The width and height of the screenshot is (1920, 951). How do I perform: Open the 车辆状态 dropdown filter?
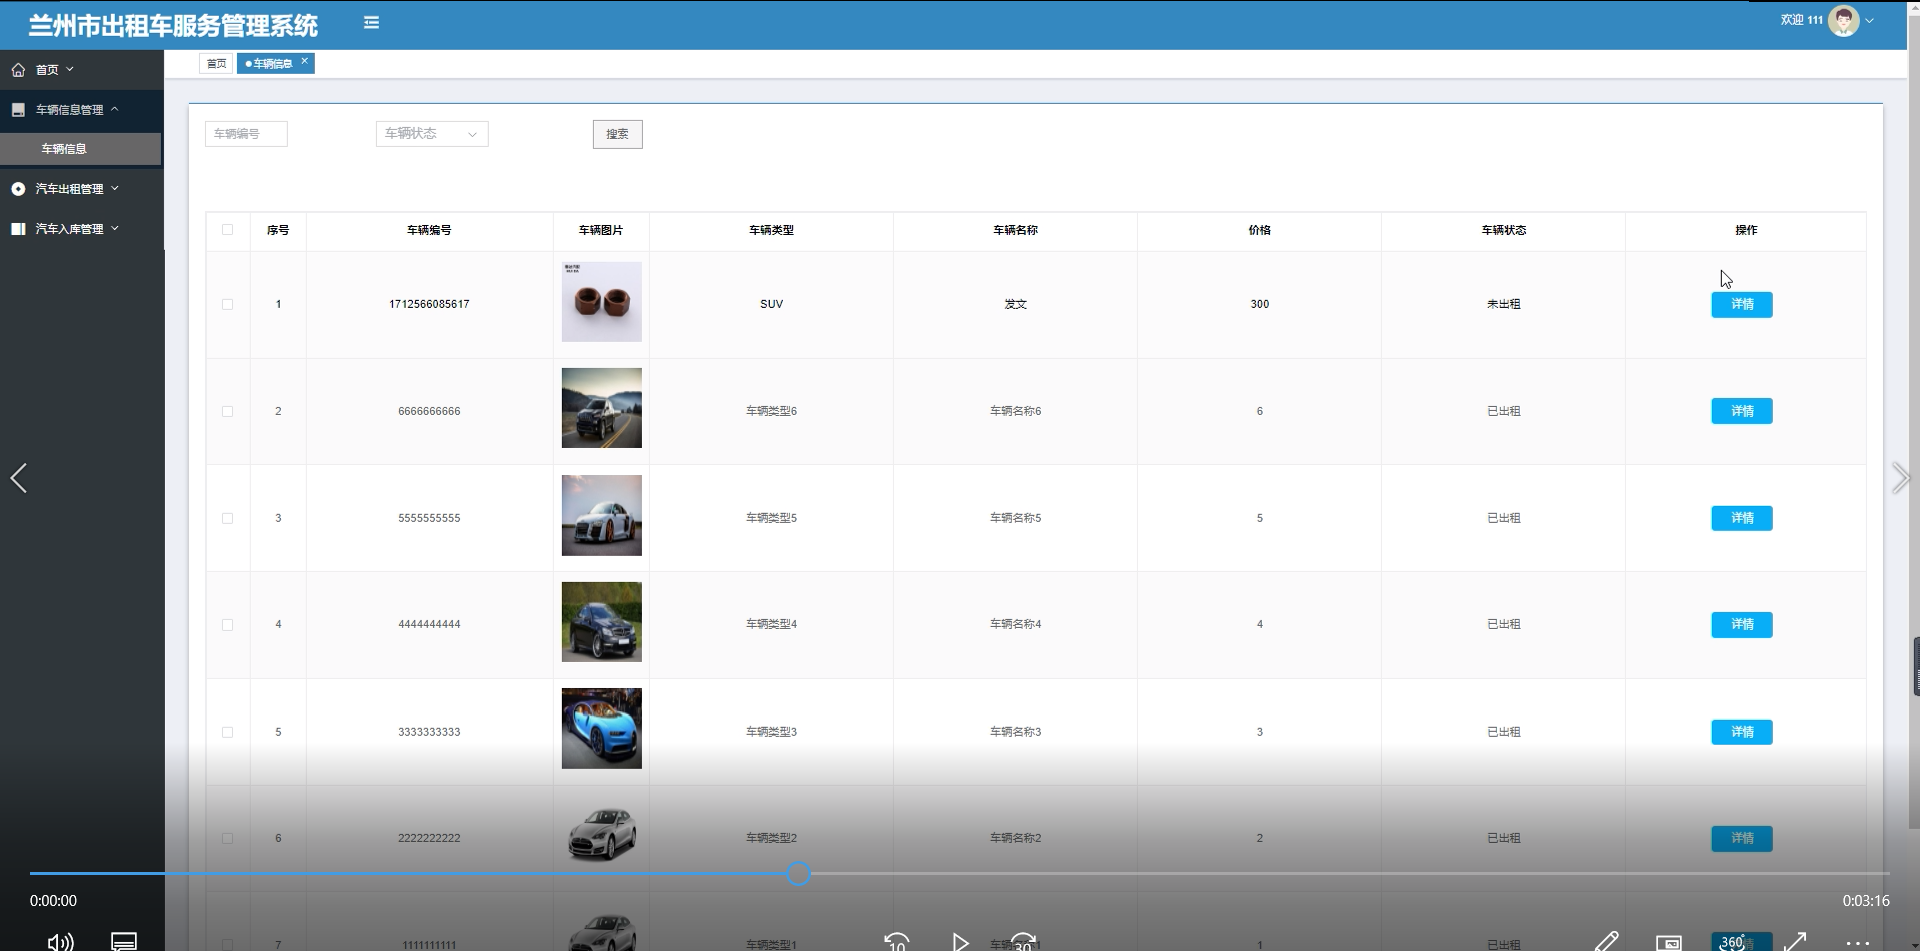pyautogui.click(x=432, y=134)
